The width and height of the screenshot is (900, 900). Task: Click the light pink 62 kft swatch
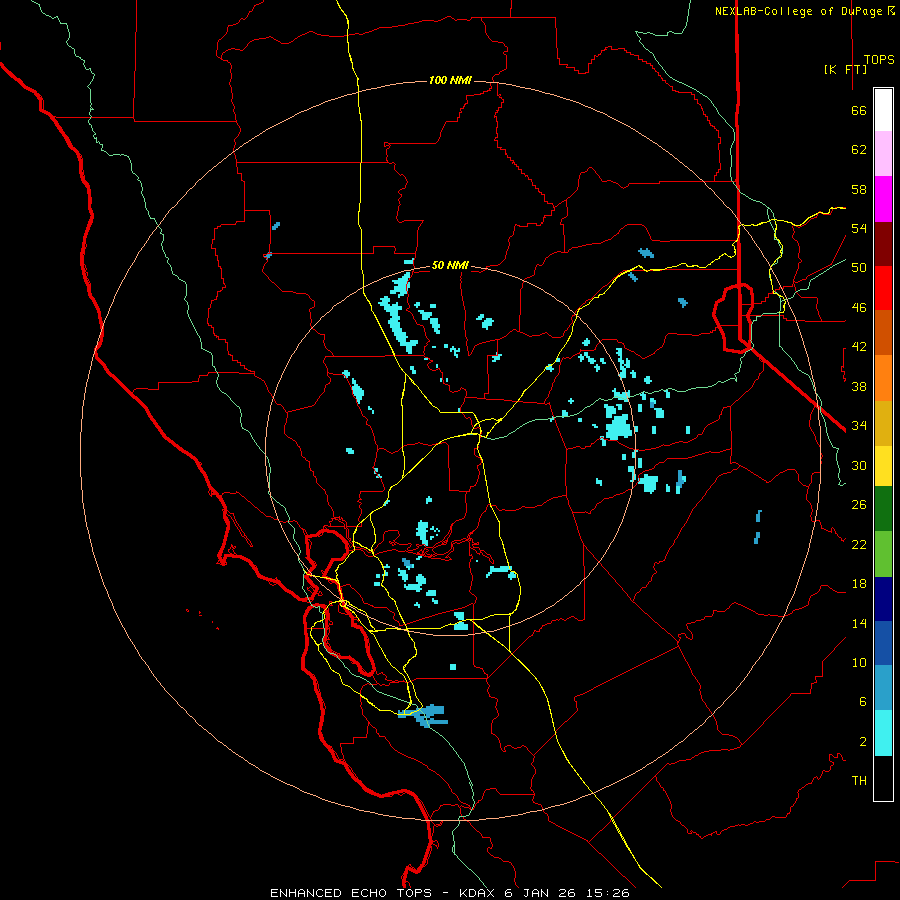883,153
